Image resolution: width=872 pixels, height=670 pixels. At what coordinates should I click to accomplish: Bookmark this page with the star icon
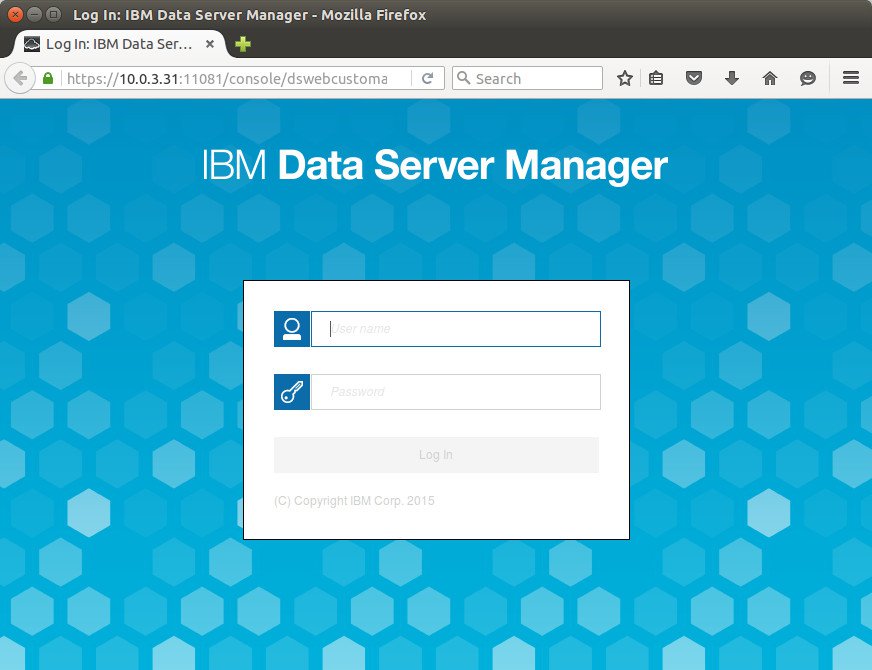click(x=625, y=78)
